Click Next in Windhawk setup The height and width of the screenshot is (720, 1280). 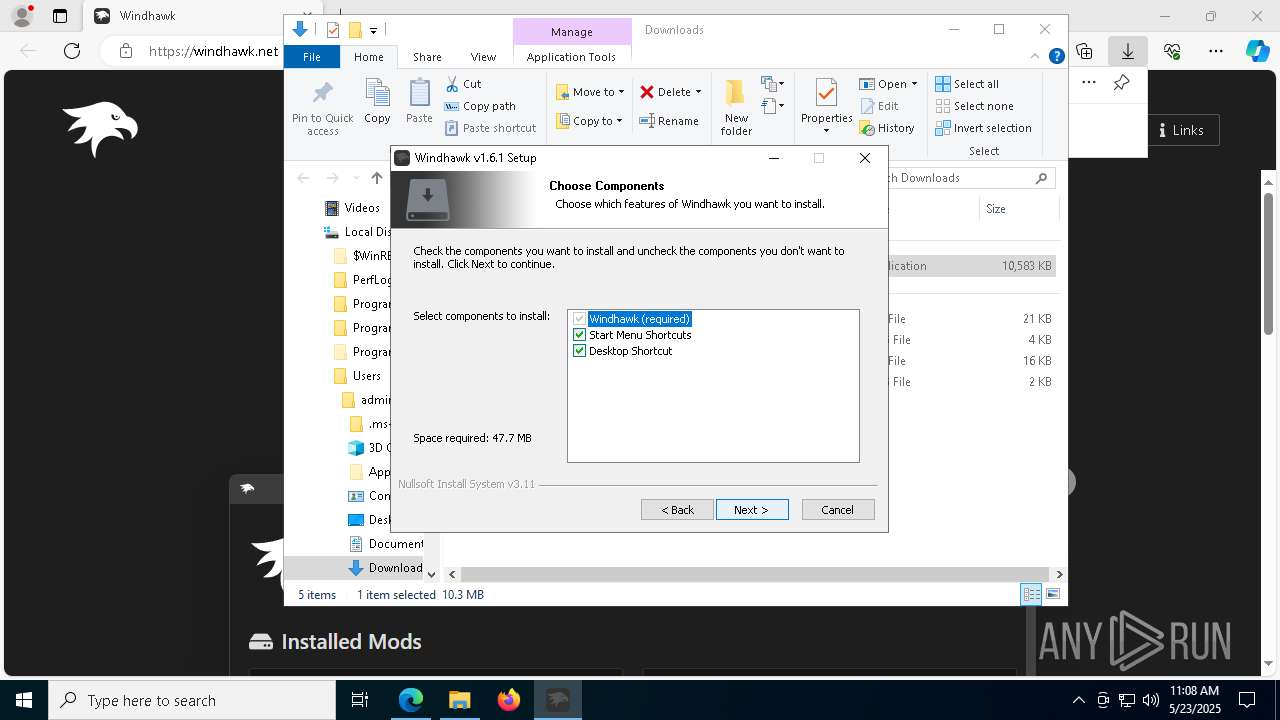pyautogui.click(x=752, y=510)
